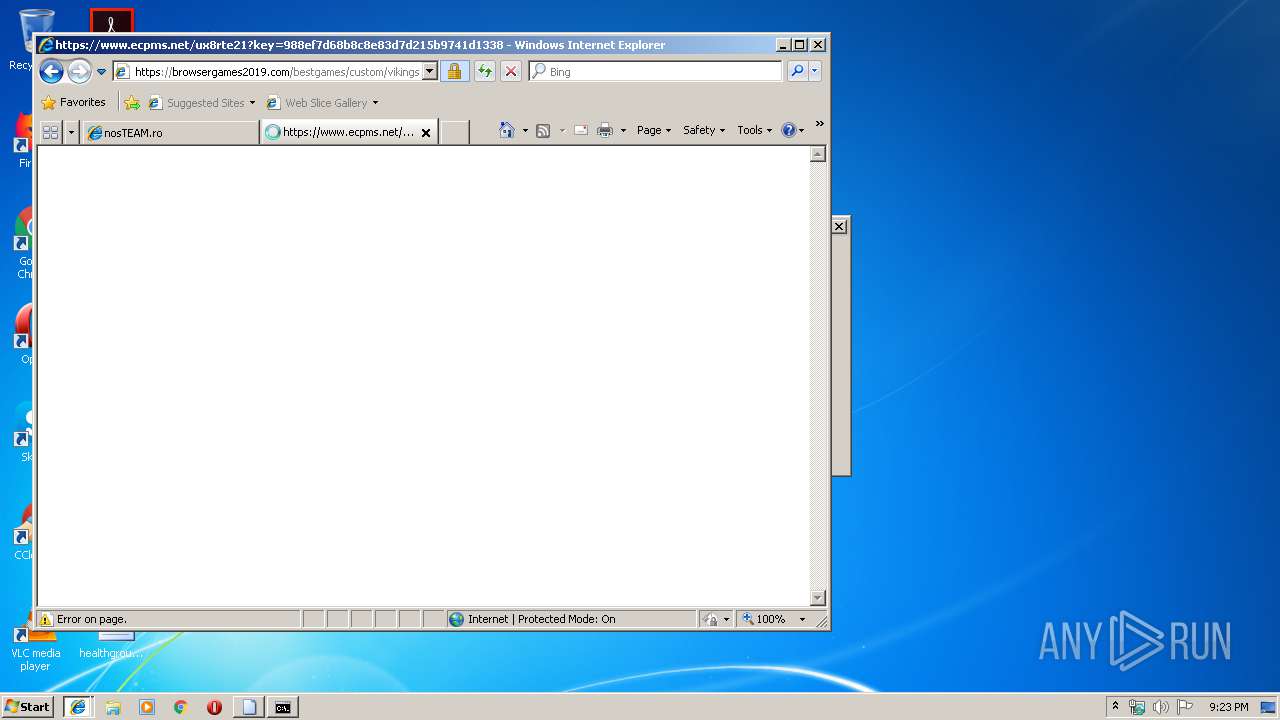Go back with the Back arrow
The height and width of the screenshot is (720, 1280).
point(51,71)
